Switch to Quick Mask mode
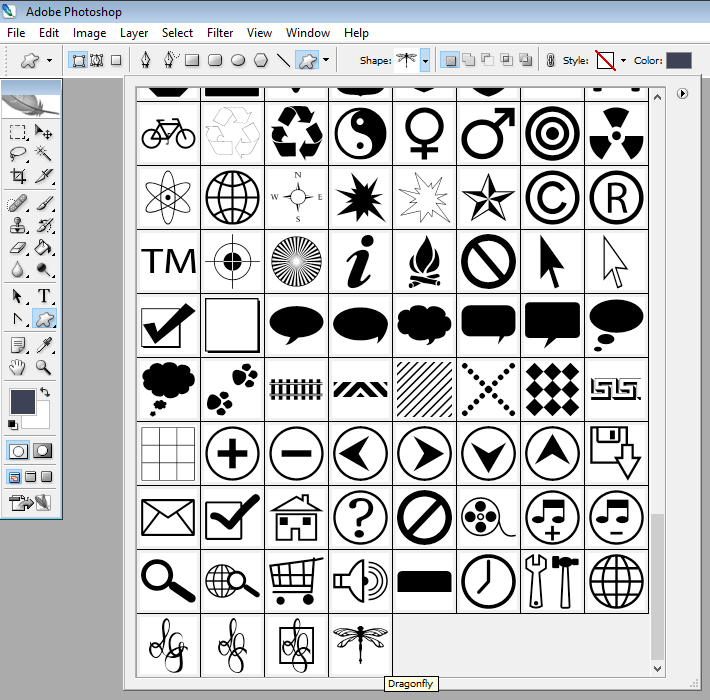The image size is (710, 700). tap(43, 451)
